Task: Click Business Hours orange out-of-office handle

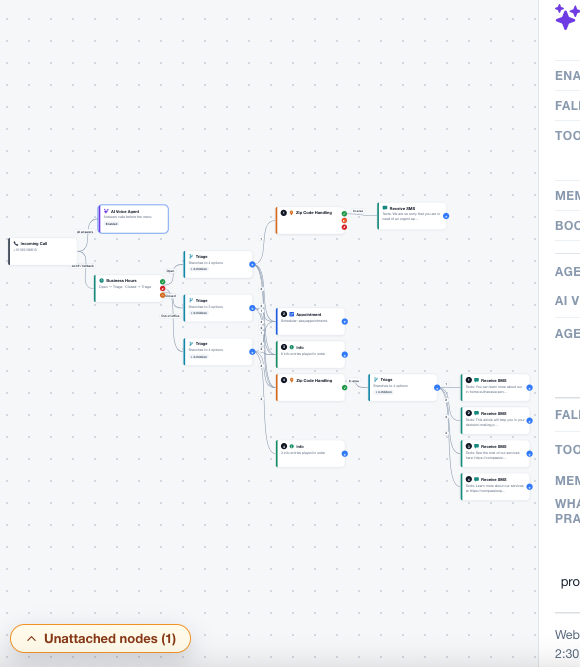Action: pos(163,295)
